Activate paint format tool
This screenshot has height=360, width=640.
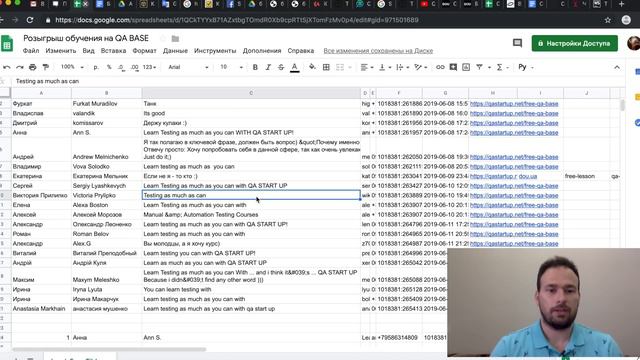(45, 67)
